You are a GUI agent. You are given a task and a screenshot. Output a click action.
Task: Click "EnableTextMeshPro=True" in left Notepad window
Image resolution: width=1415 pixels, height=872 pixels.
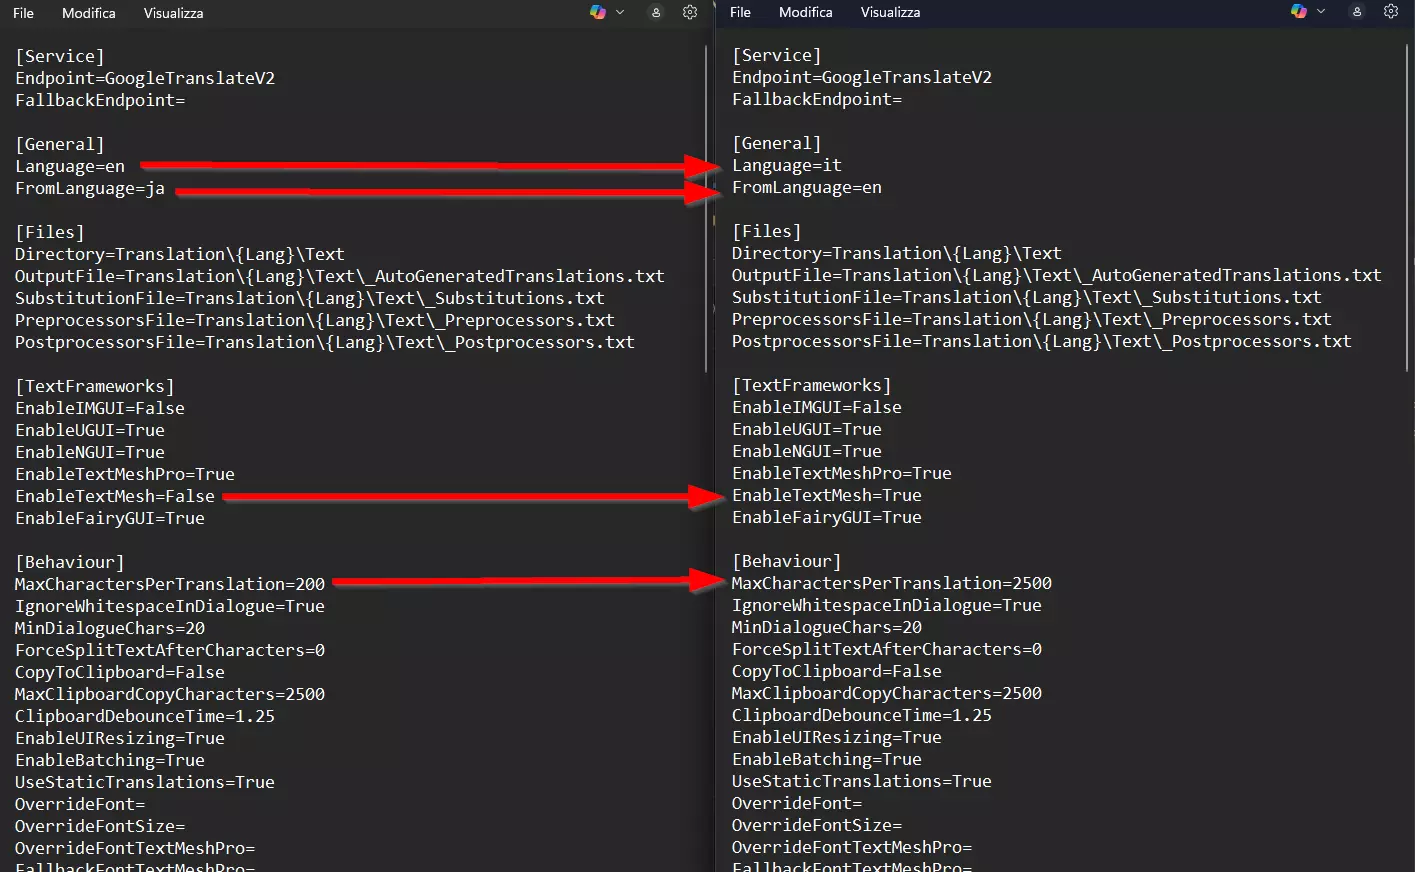click(x=125, y=474)
